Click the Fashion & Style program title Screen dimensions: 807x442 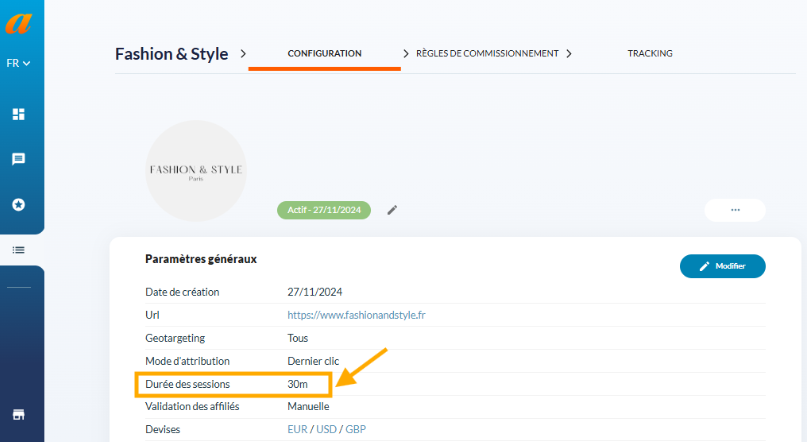[171, 54]
